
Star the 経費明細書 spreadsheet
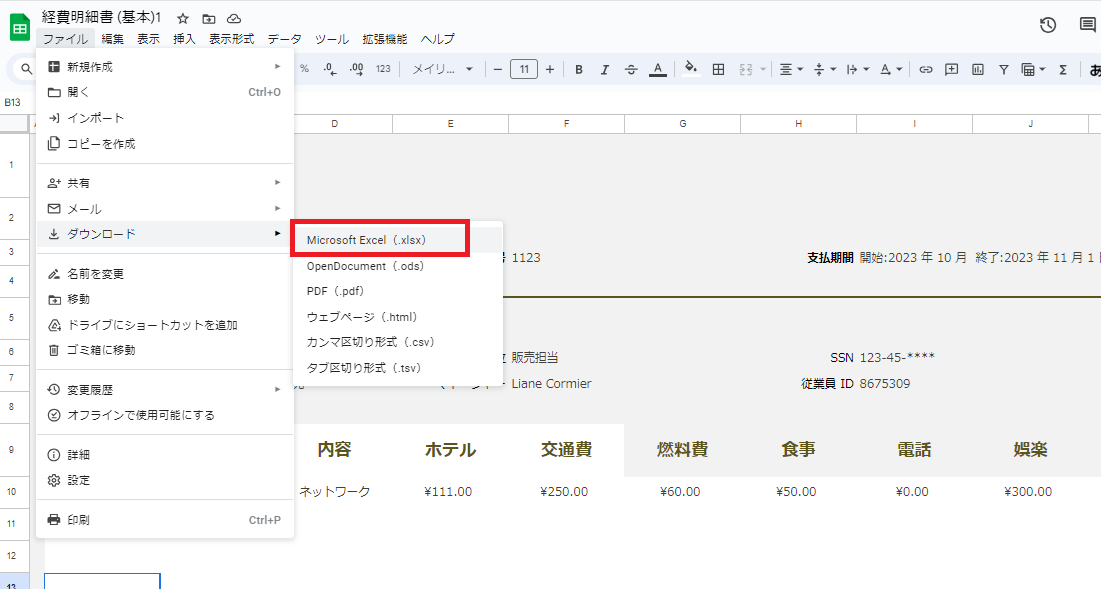pos(181,17)
